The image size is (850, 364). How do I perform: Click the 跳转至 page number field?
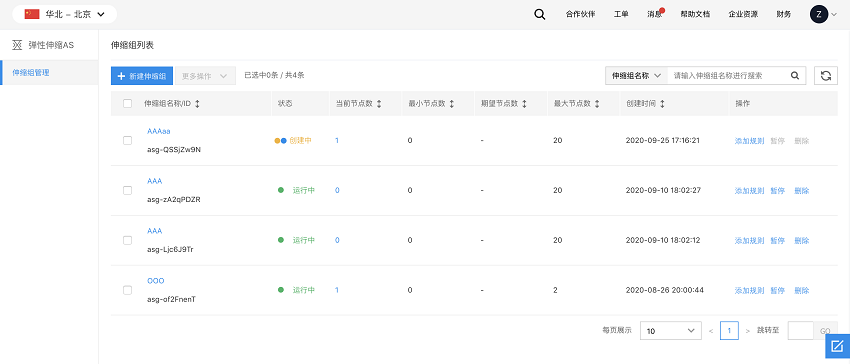pyautogui.click(x=800, y=330)
